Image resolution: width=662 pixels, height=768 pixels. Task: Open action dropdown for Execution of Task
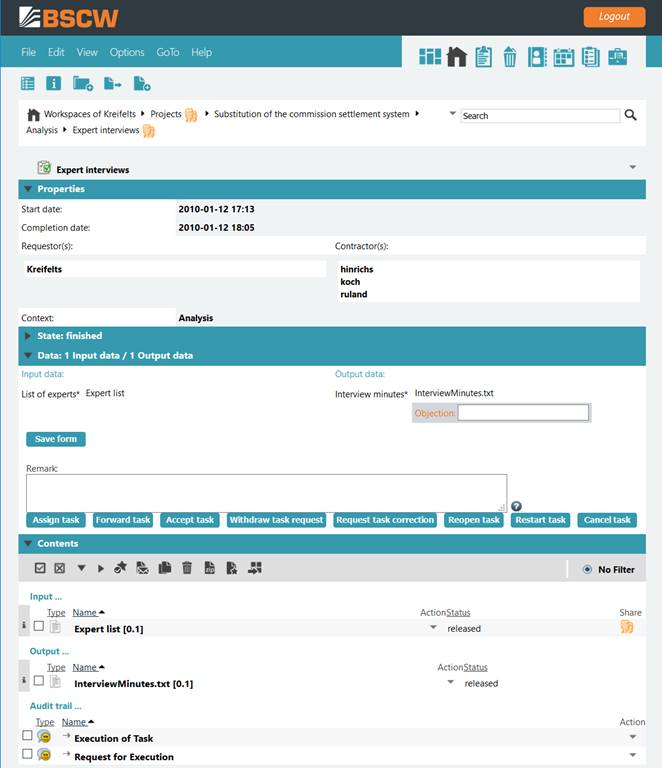pyautogui.click(x=633, y=737)
